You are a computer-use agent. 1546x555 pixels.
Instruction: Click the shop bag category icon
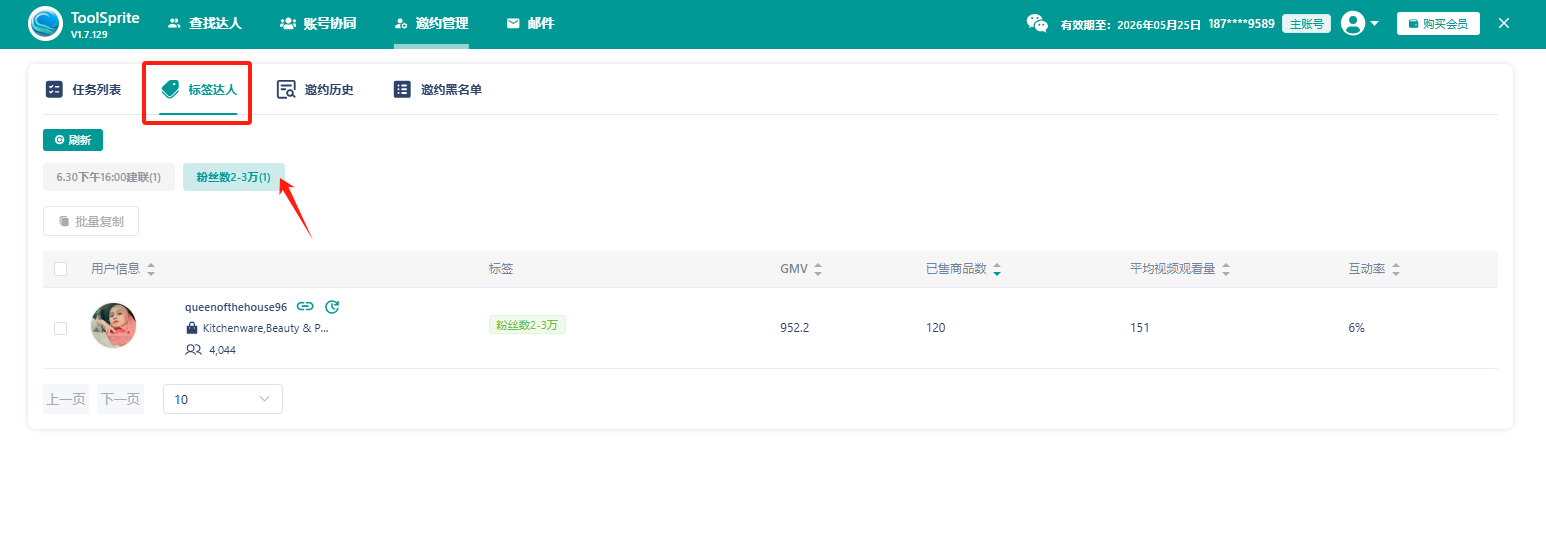(x=192, y=328)
